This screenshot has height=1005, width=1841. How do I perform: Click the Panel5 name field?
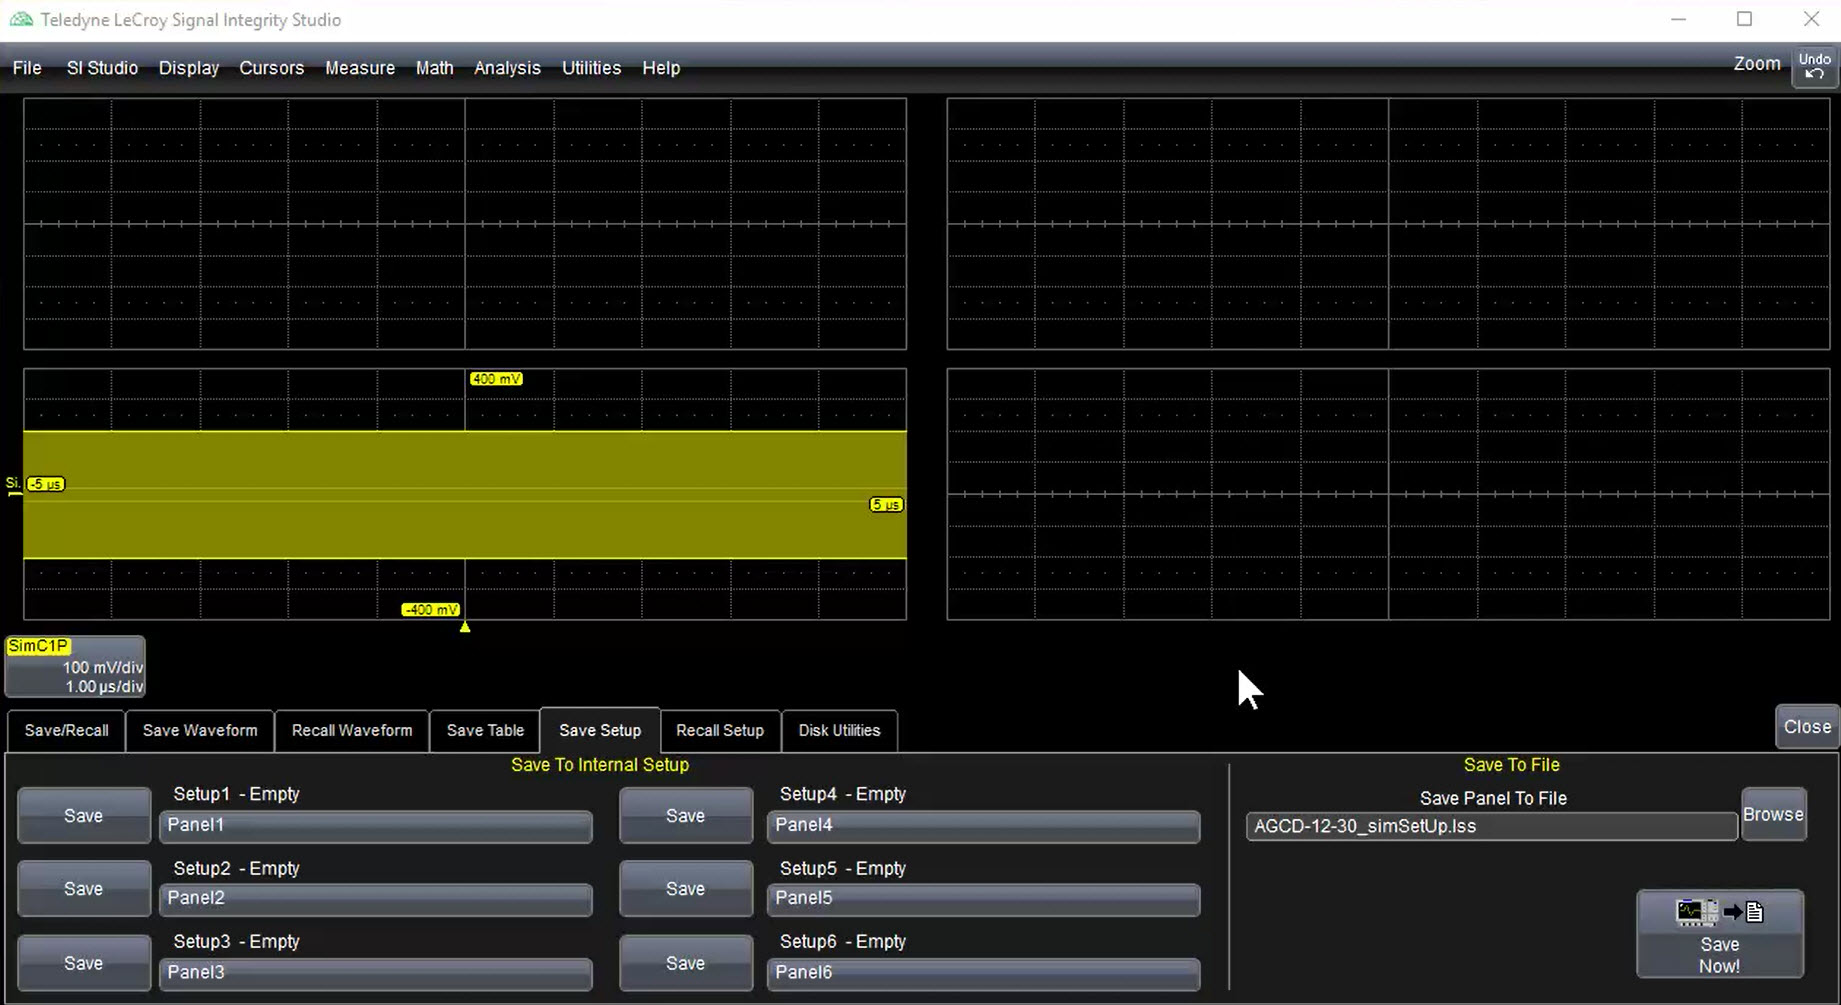coord(984,899)
